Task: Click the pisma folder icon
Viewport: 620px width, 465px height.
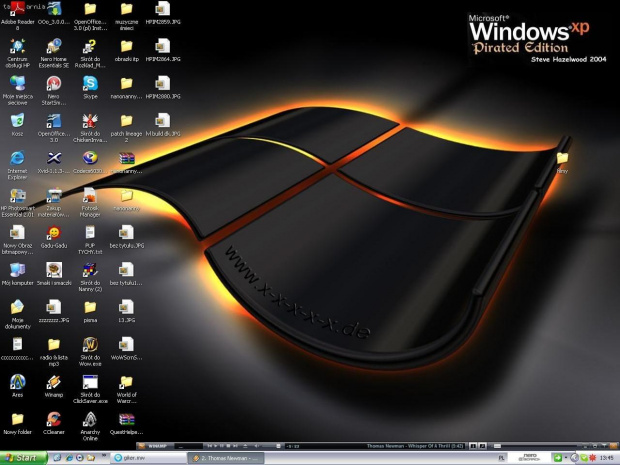Action: point(90,311)
